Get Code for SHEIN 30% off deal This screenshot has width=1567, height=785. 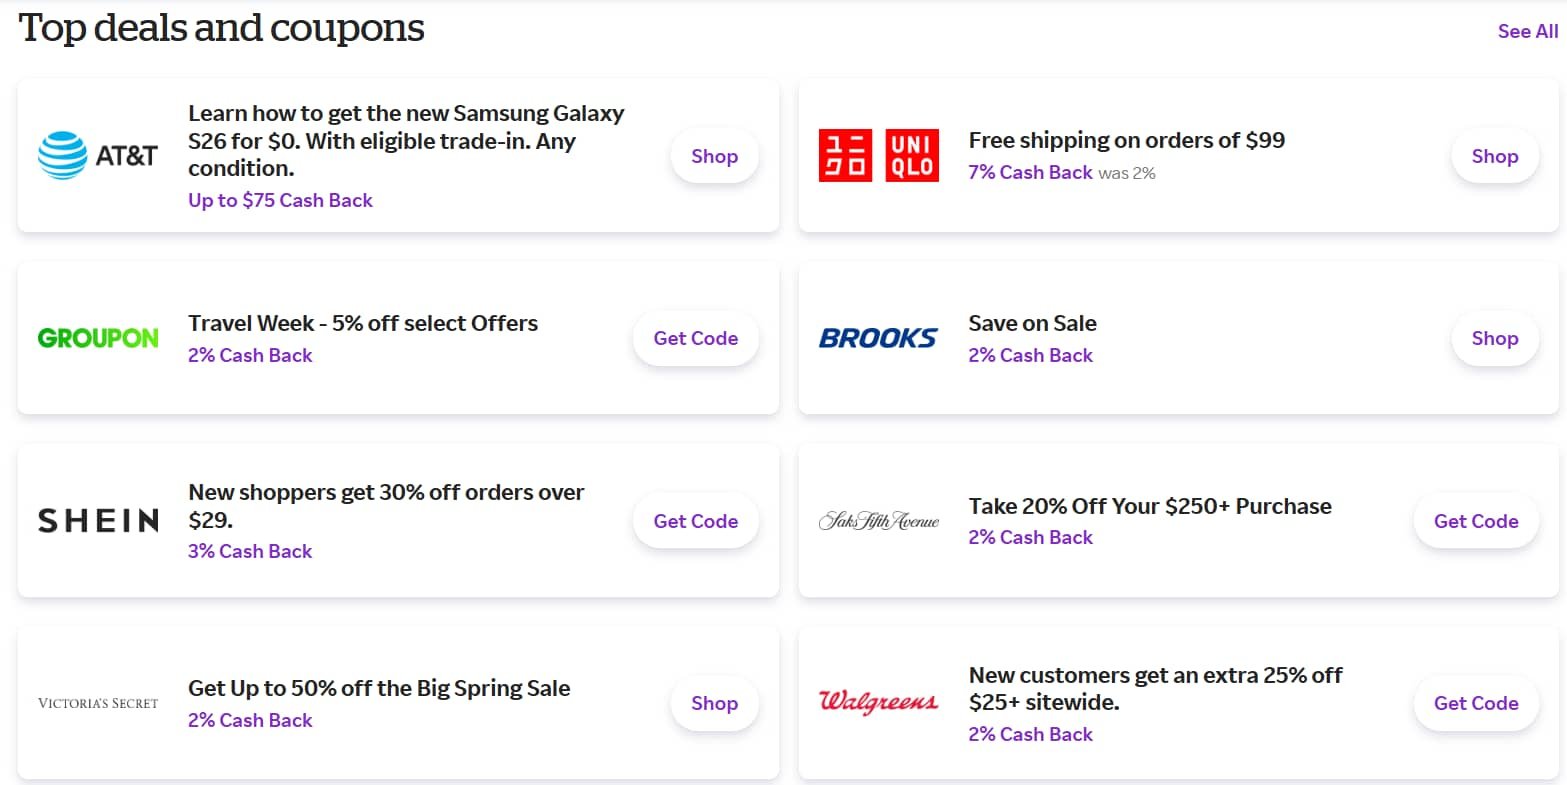point(695,520)
